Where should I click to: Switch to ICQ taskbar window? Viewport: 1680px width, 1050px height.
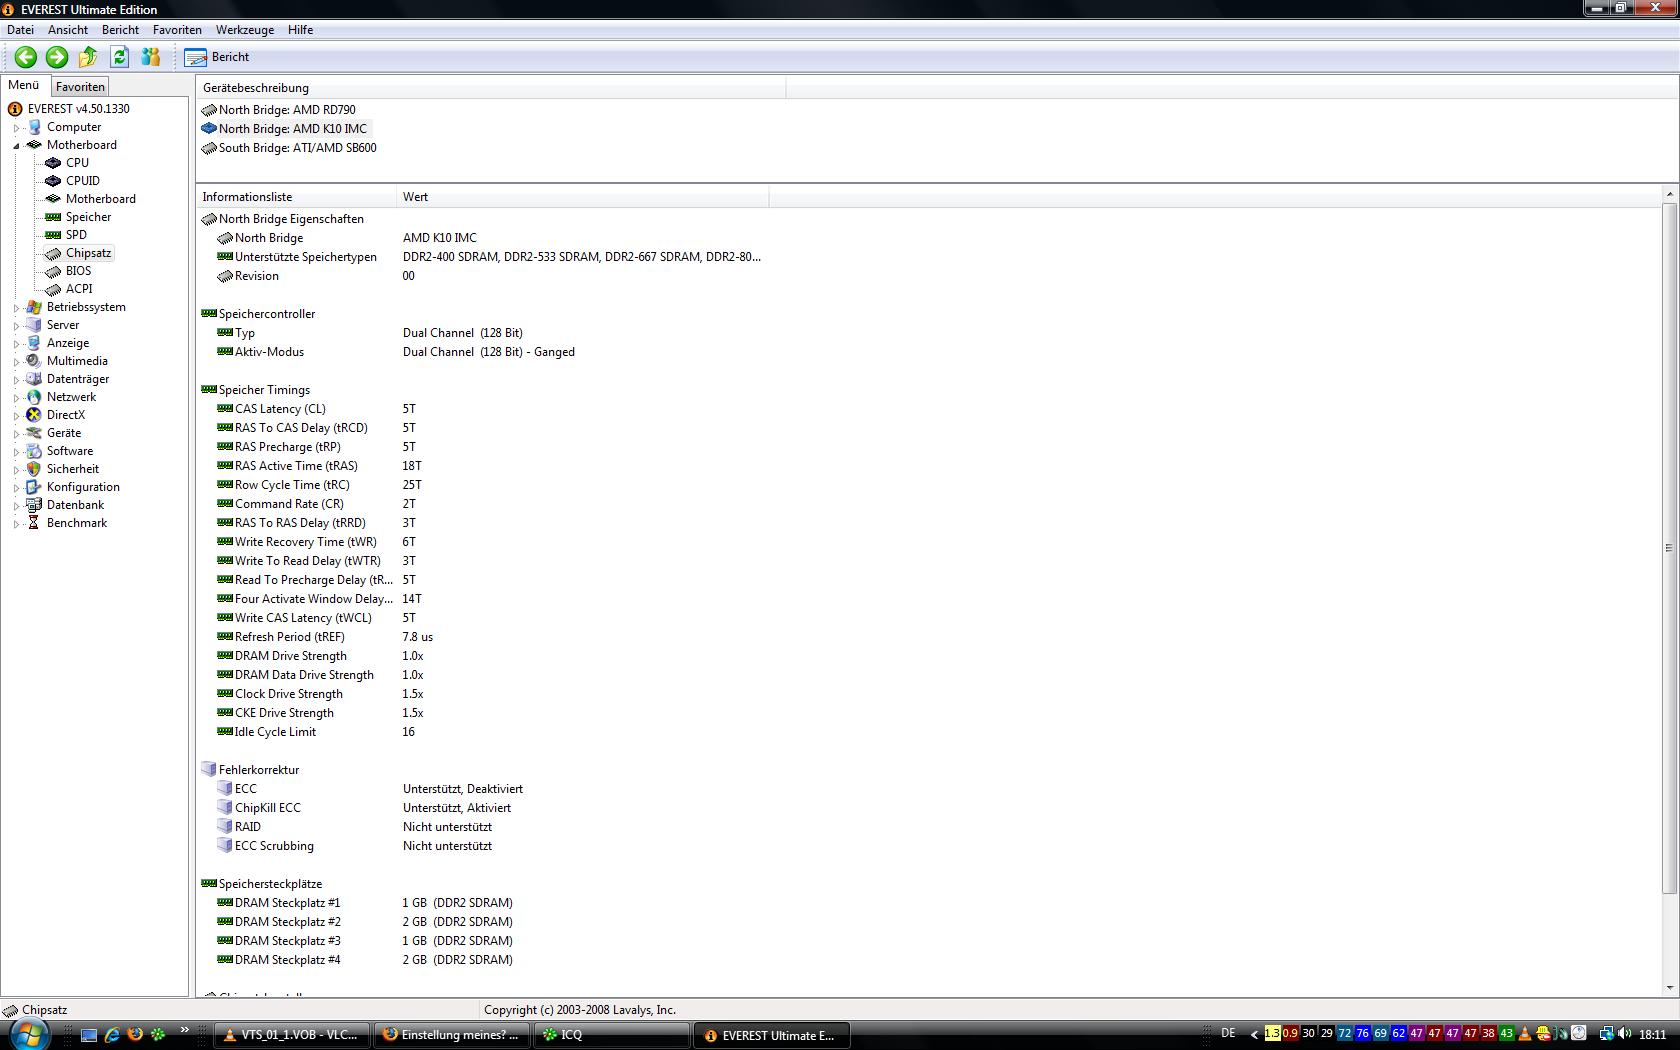[x=613, y=1035]
